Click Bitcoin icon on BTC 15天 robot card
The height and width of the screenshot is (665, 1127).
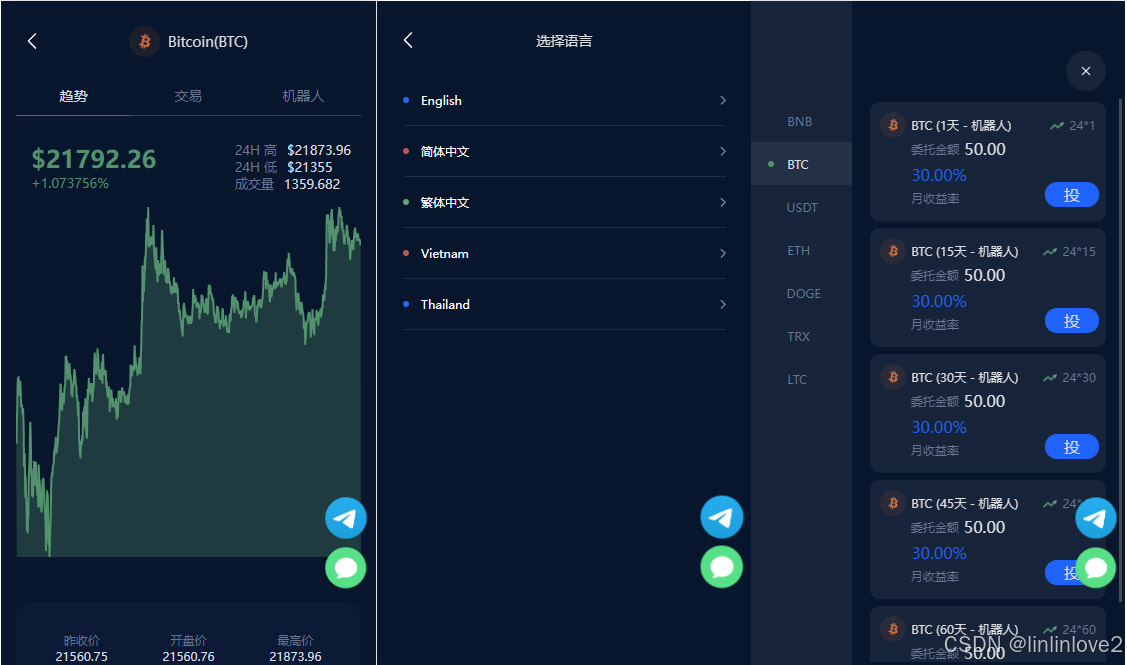893,251
